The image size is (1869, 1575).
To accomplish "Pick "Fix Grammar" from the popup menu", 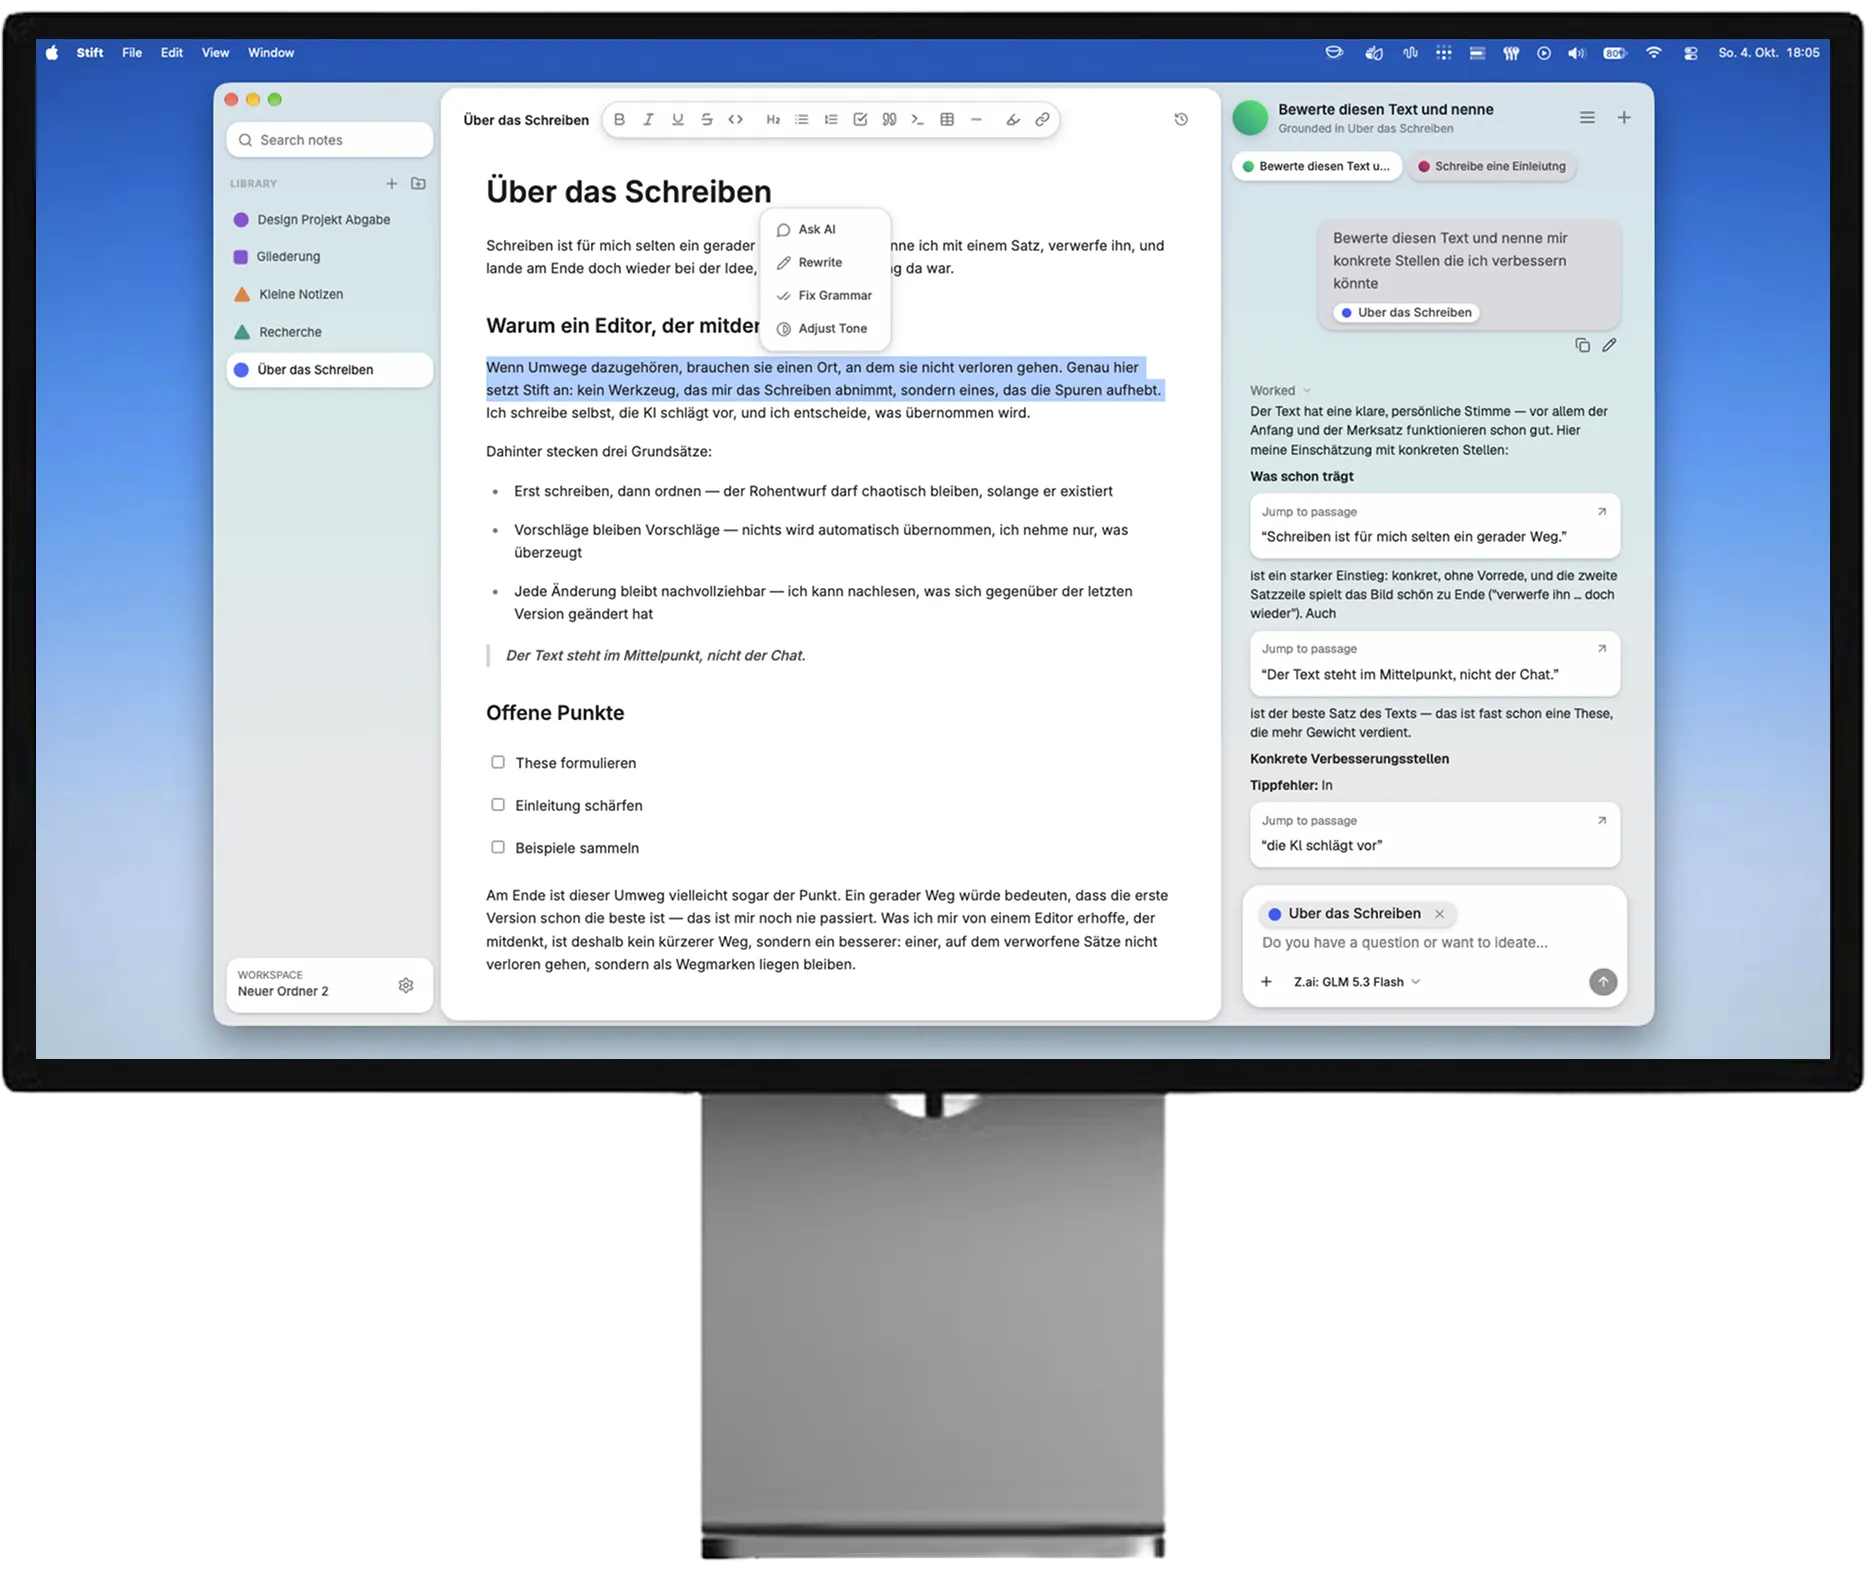I will pos(825,296).
